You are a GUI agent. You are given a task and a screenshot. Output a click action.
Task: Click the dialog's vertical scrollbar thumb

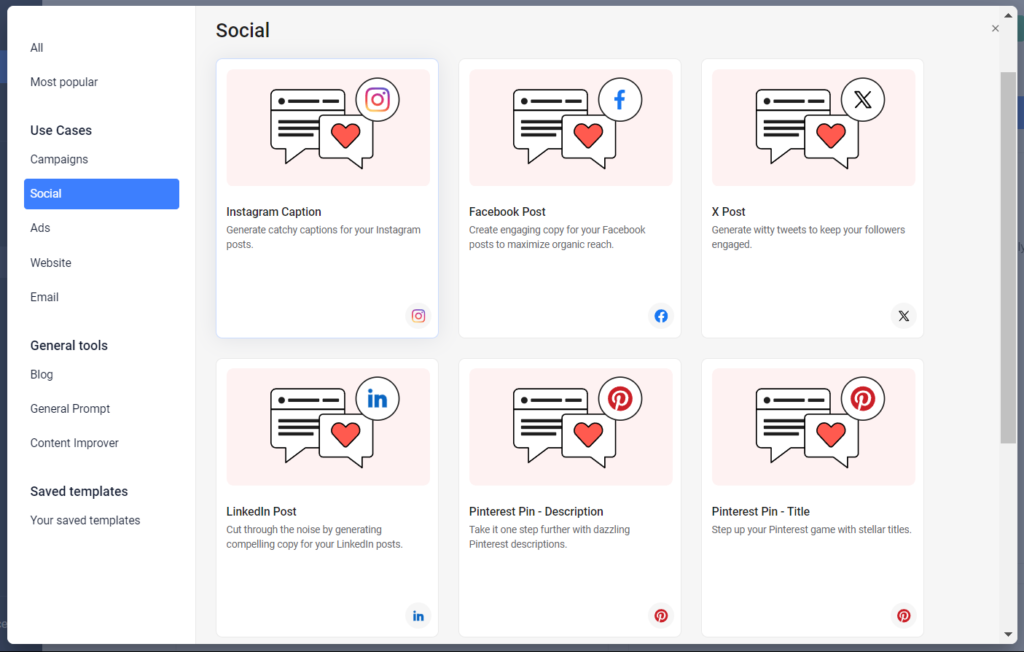coord(1008,258)
